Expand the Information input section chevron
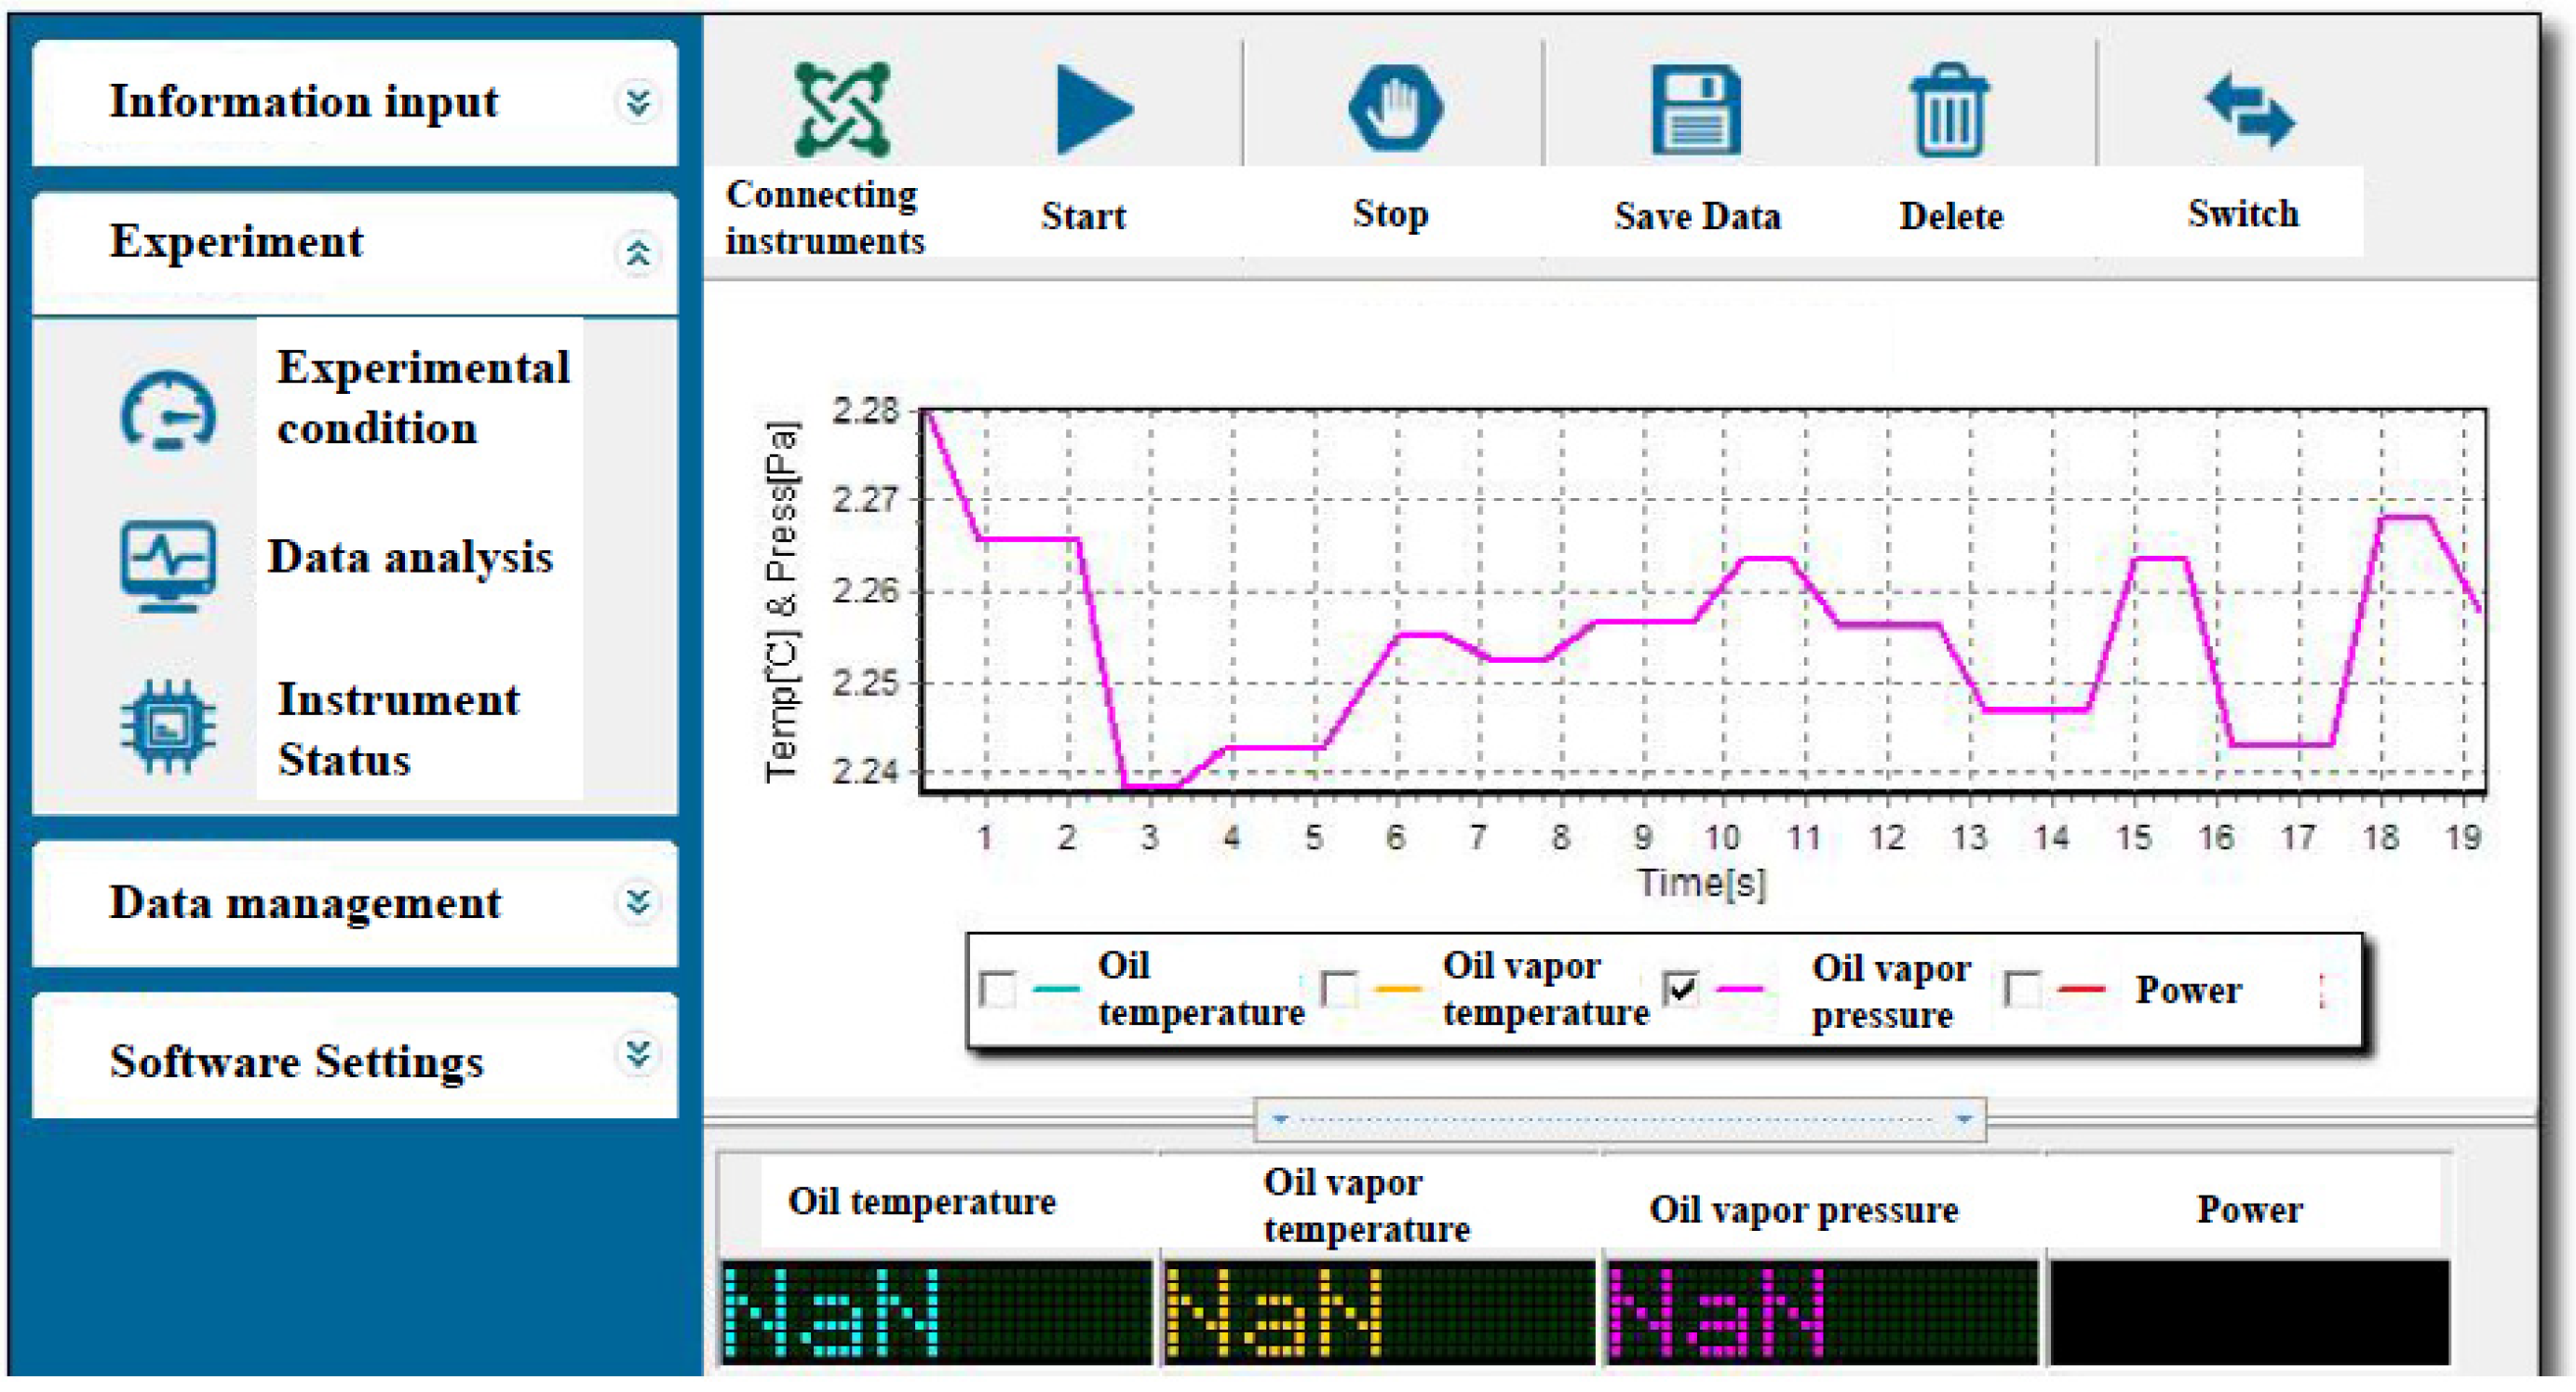The width and height of the screenshot is (2576, 1392). tap(638, 102)
